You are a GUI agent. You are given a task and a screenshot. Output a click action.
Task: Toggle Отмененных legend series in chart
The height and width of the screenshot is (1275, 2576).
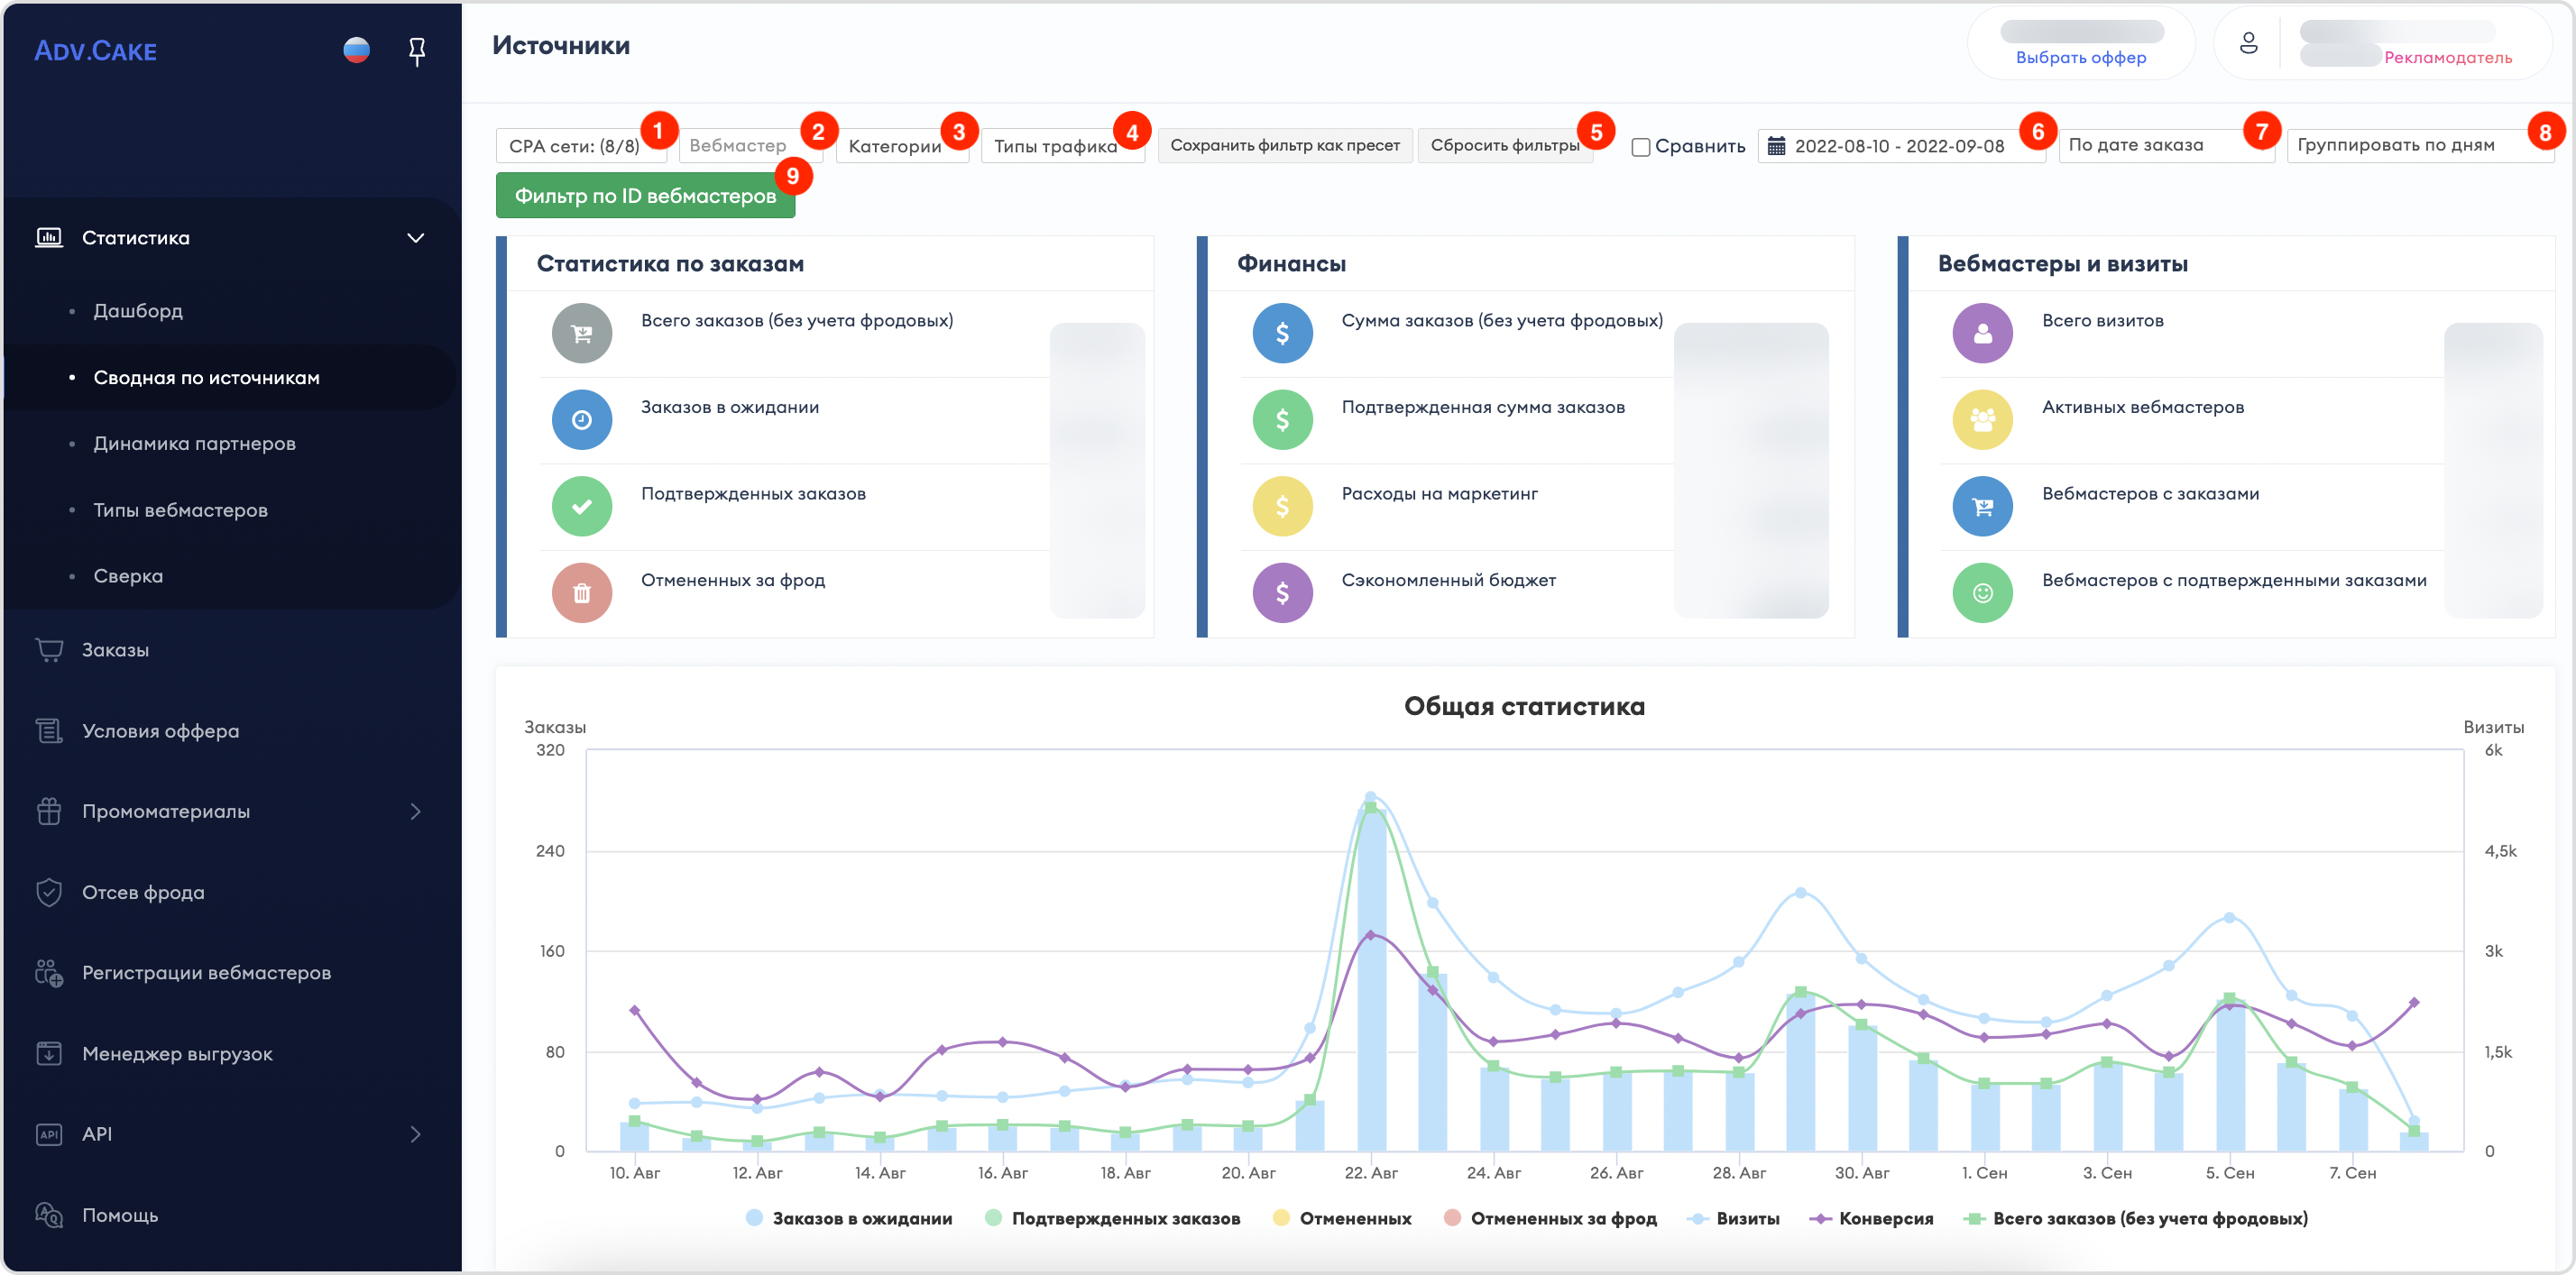pos(1342,1218)
